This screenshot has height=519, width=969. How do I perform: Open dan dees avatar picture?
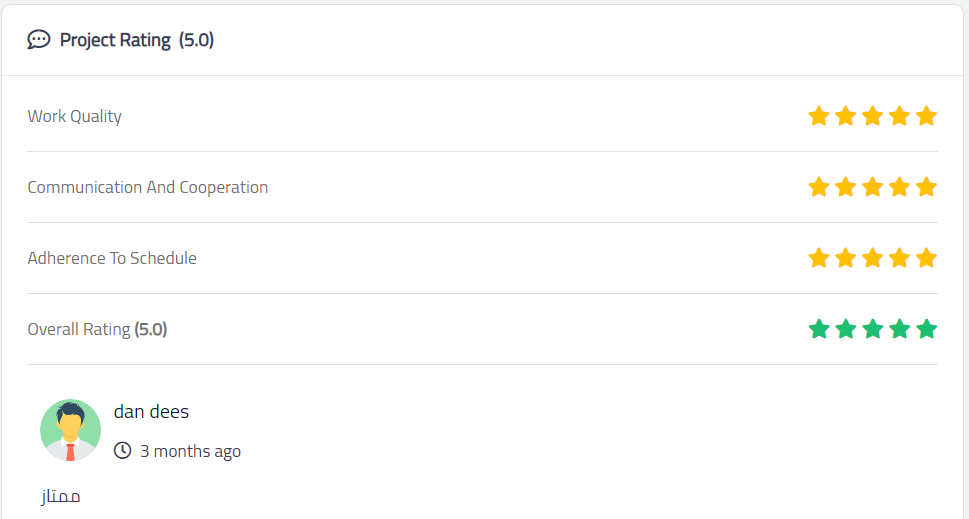click(70, 430)
